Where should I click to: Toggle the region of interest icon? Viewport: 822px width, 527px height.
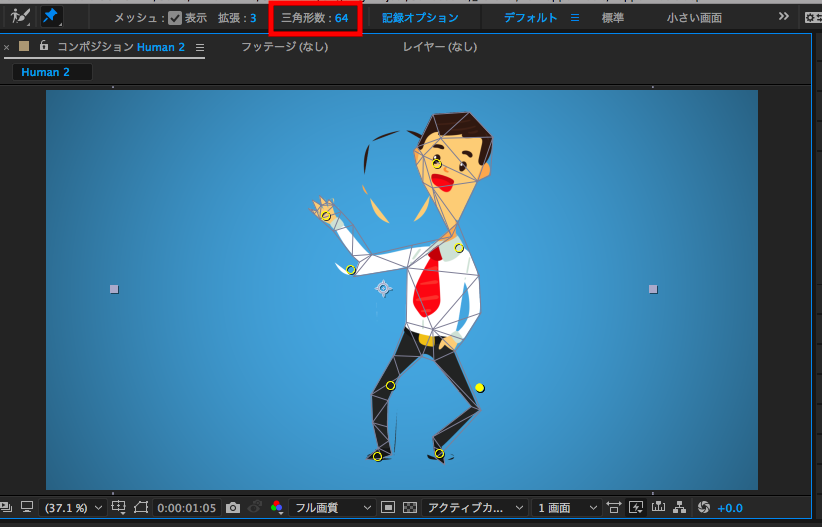click(x=388, y=508)
